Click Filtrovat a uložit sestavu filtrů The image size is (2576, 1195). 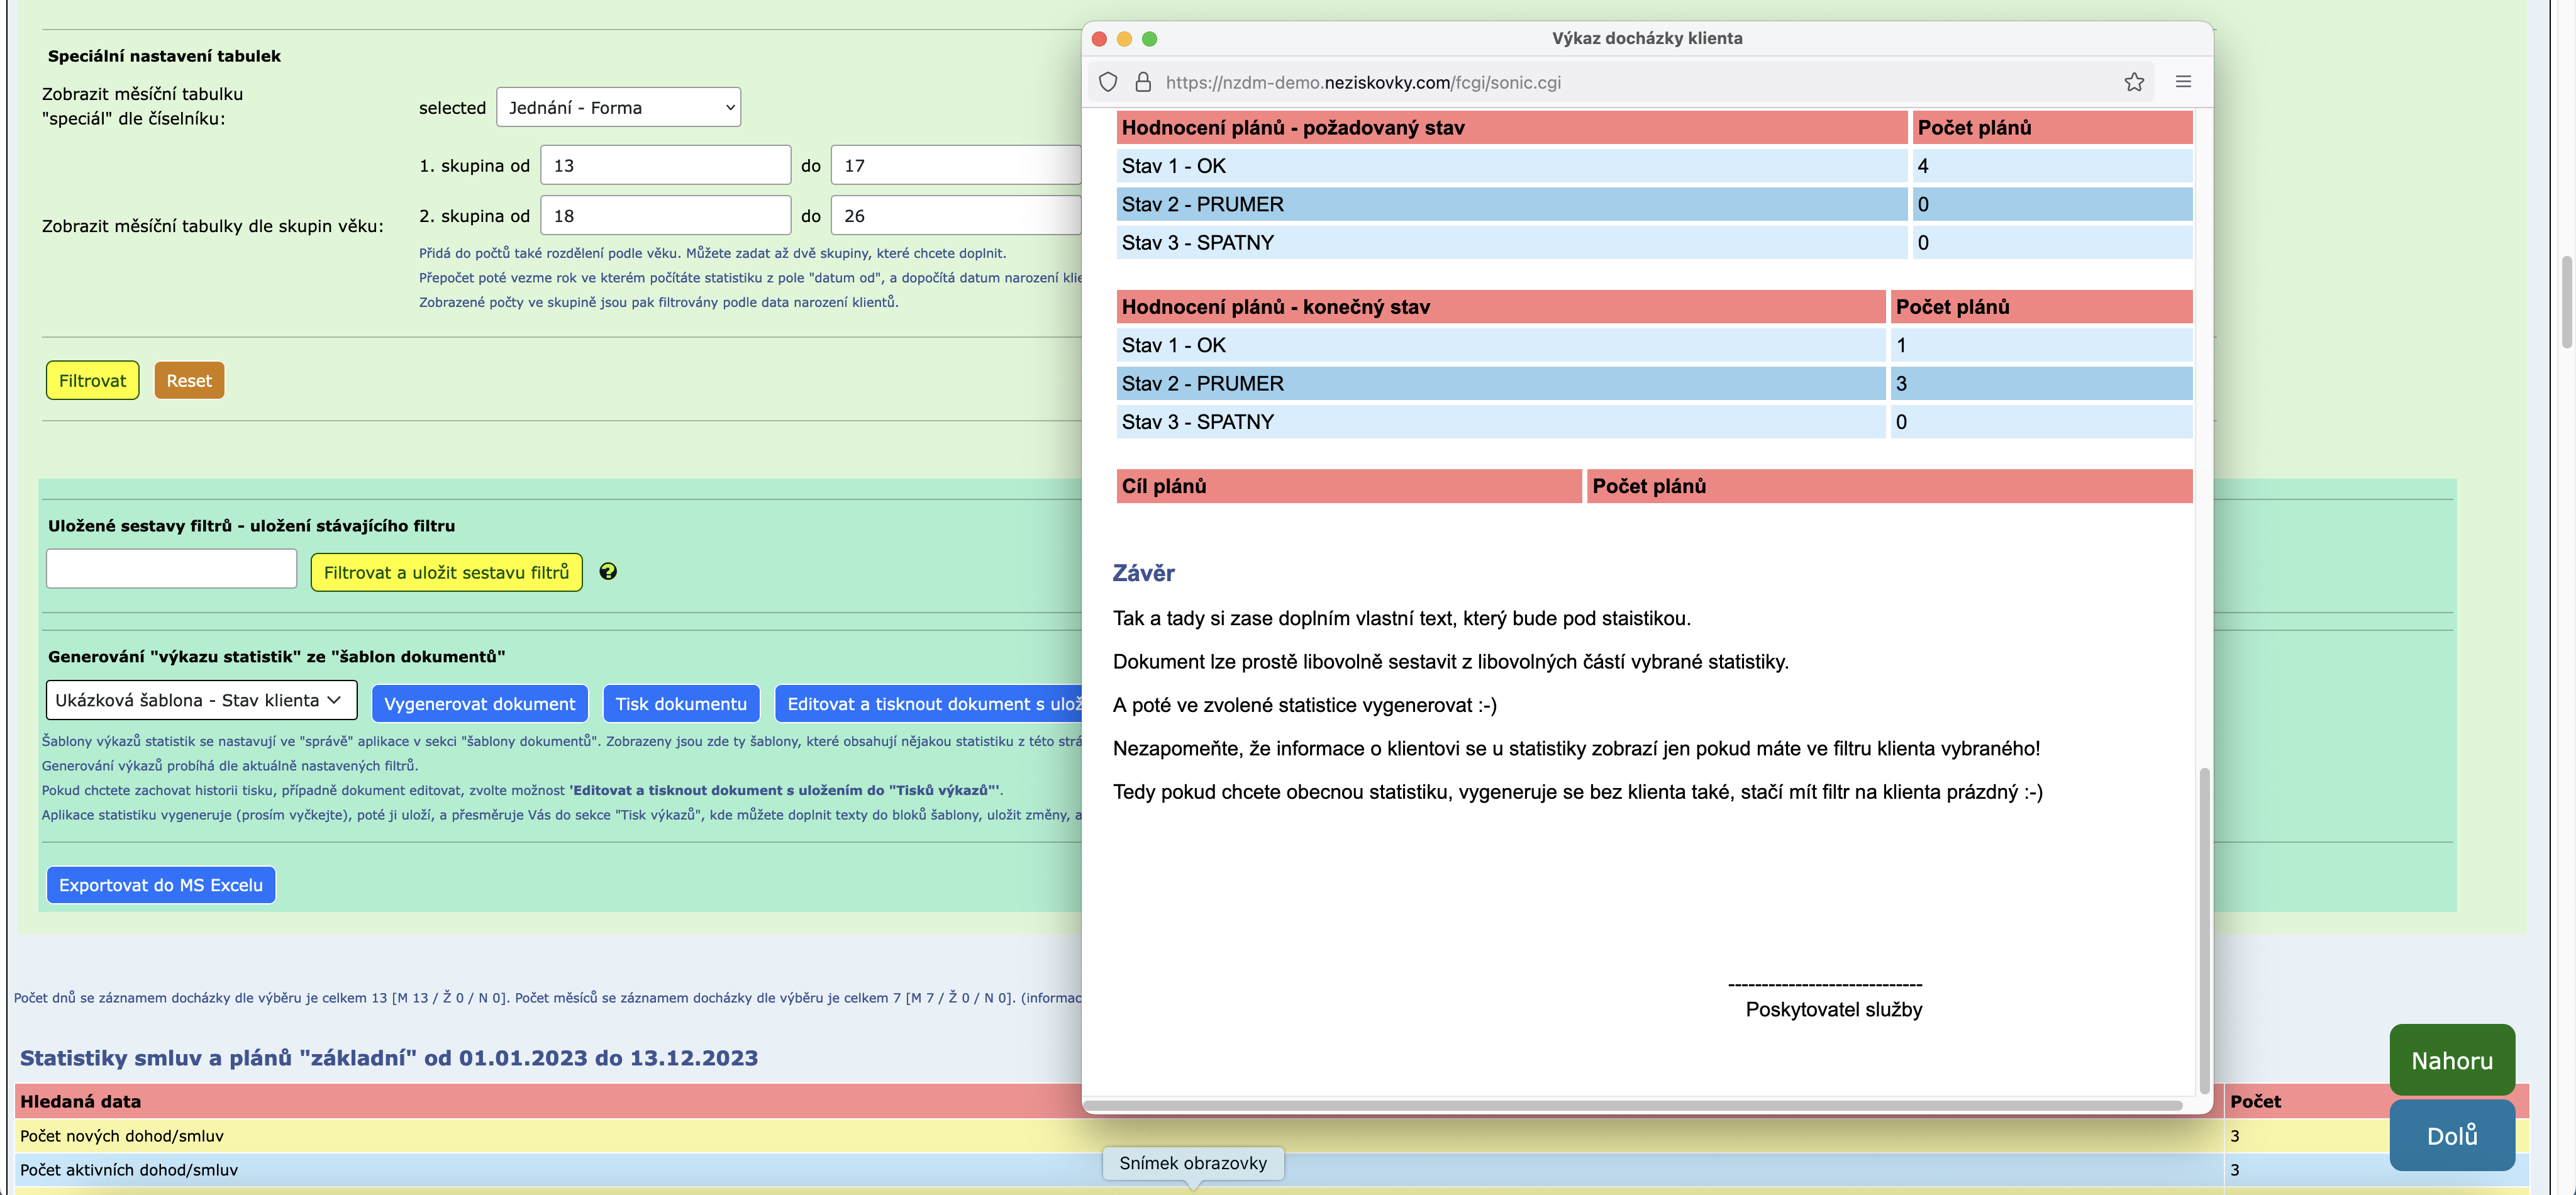point(446,572)
